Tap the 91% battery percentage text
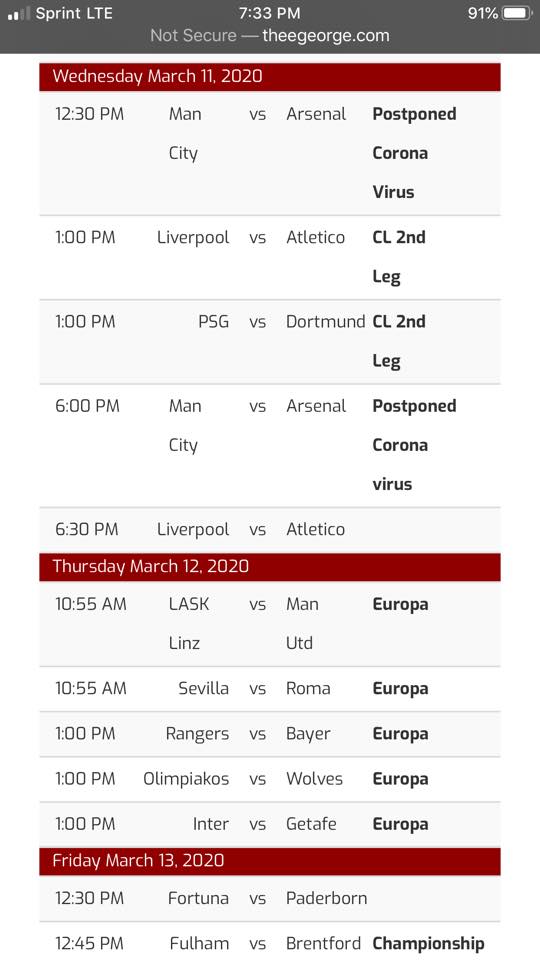 point(483,13)
